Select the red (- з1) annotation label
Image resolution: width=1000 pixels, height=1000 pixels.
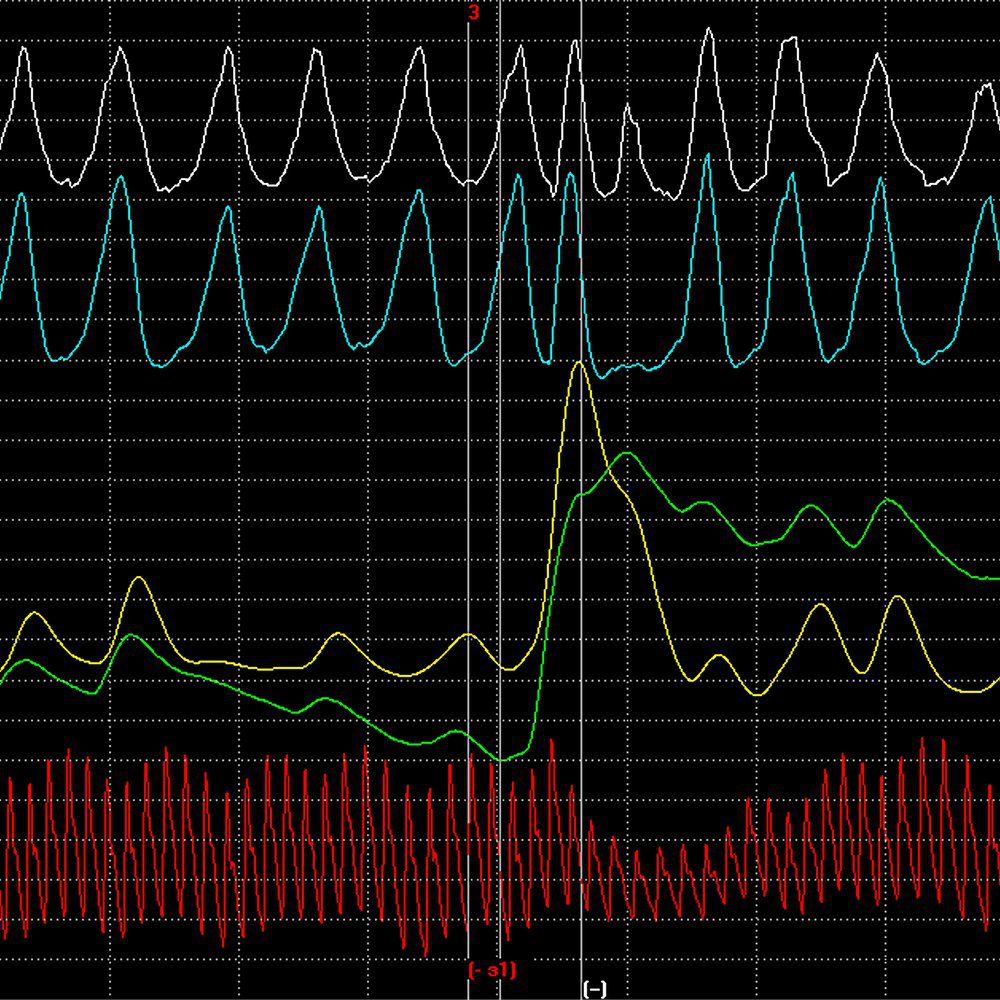tap(492, 970)
